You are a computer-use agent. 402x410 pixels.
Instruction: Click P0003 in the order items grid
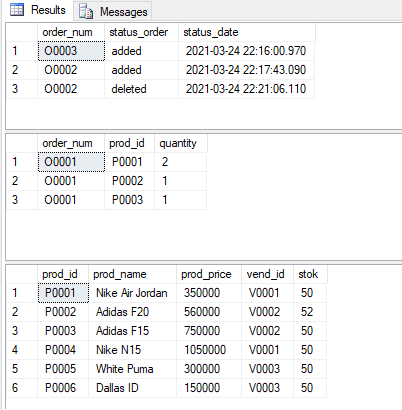coord(129,200)
